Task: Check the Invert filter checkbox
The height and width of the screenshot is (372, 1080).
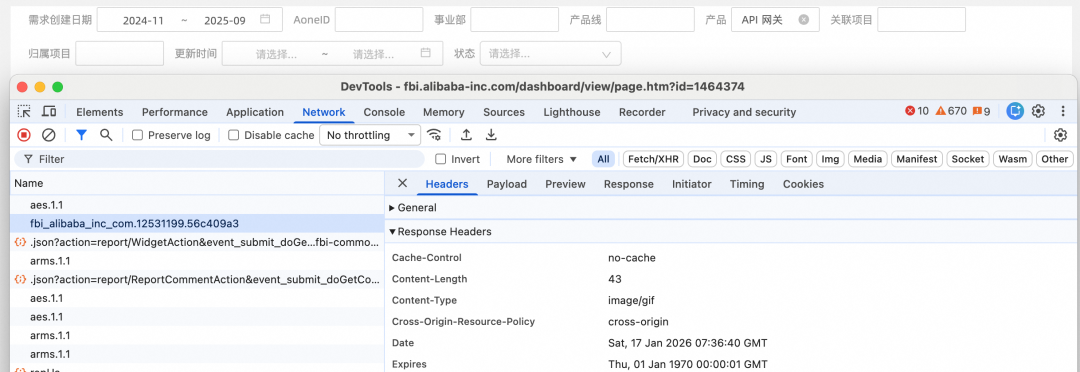Action: (x=441, y=159)
